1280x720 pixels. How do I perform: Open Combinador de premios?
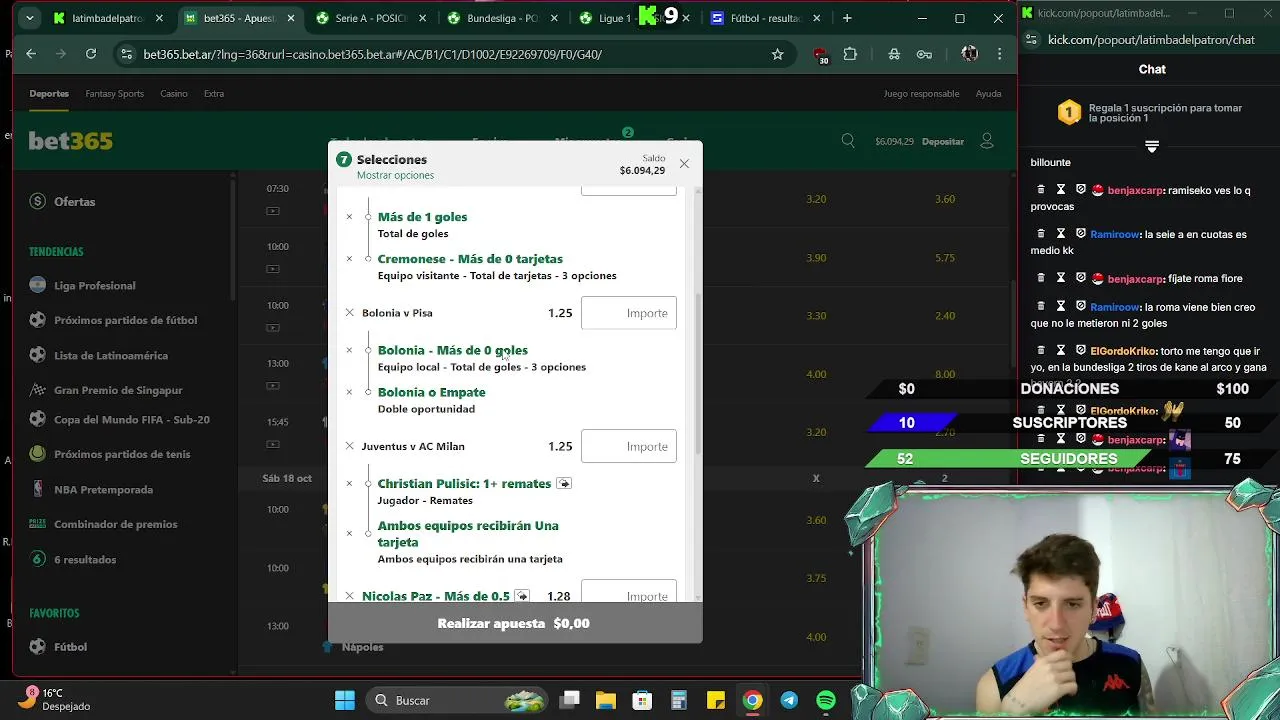(x=115, y=524)
